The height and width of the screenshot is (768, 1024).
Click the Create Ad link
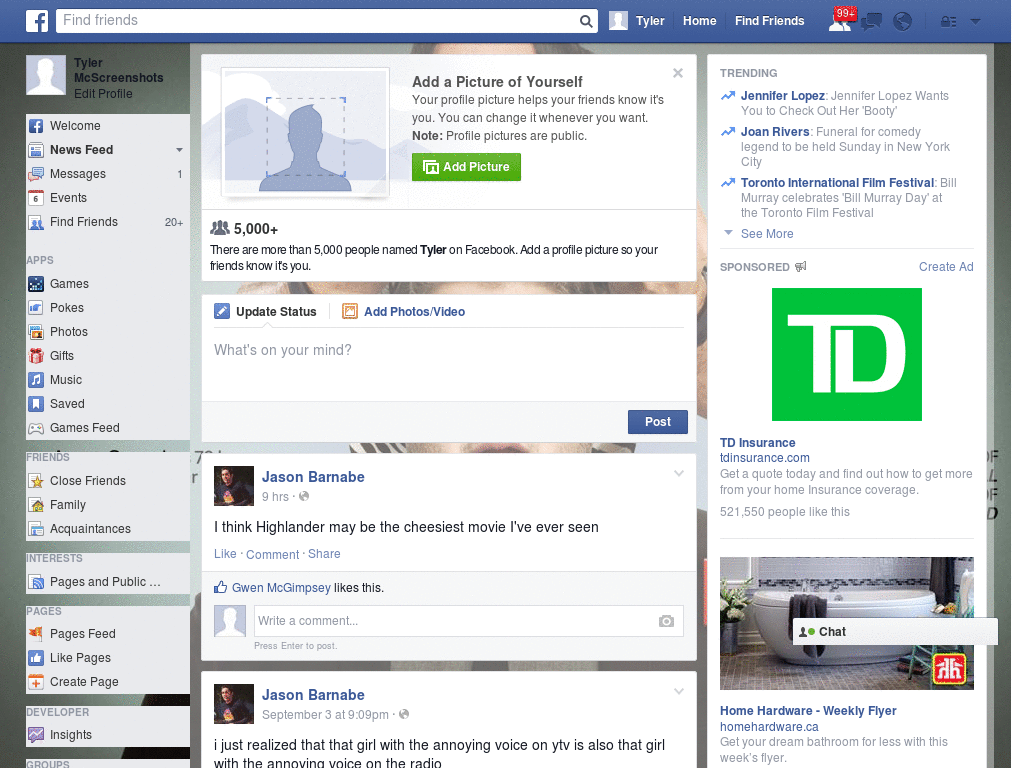click(946, 266)
